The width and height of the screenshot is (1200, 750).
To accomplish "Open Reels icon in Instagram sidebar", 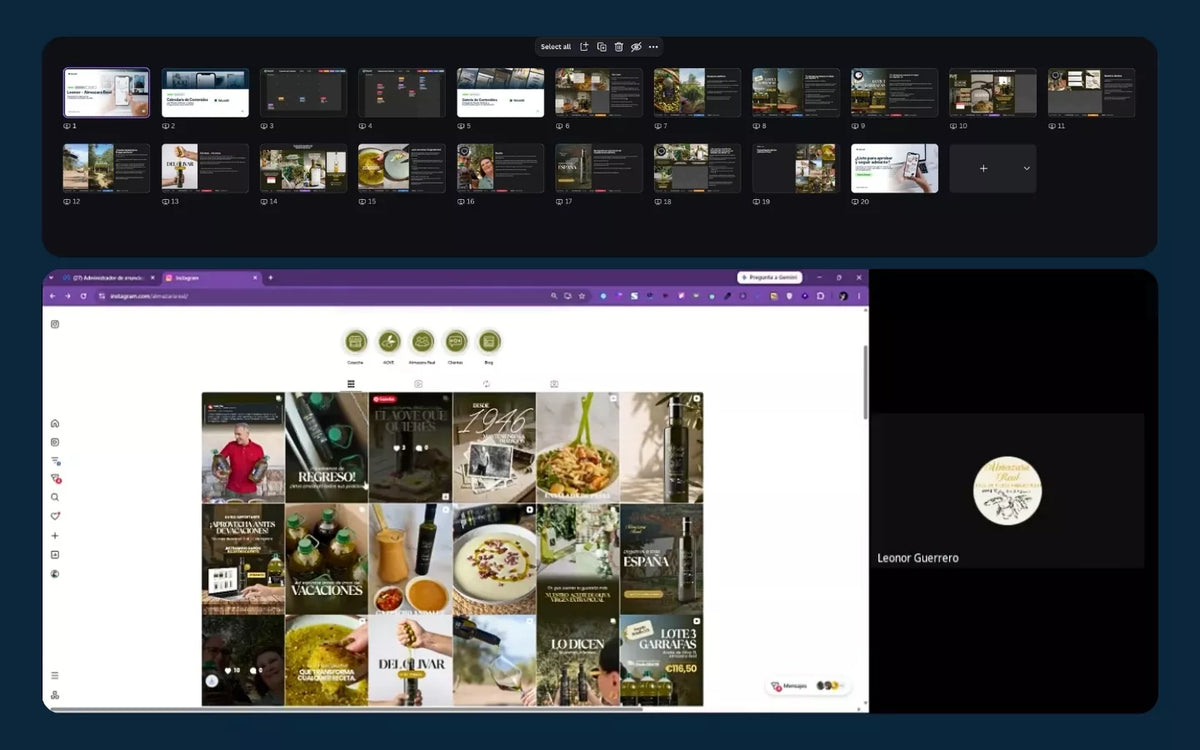I will (55, 442).
